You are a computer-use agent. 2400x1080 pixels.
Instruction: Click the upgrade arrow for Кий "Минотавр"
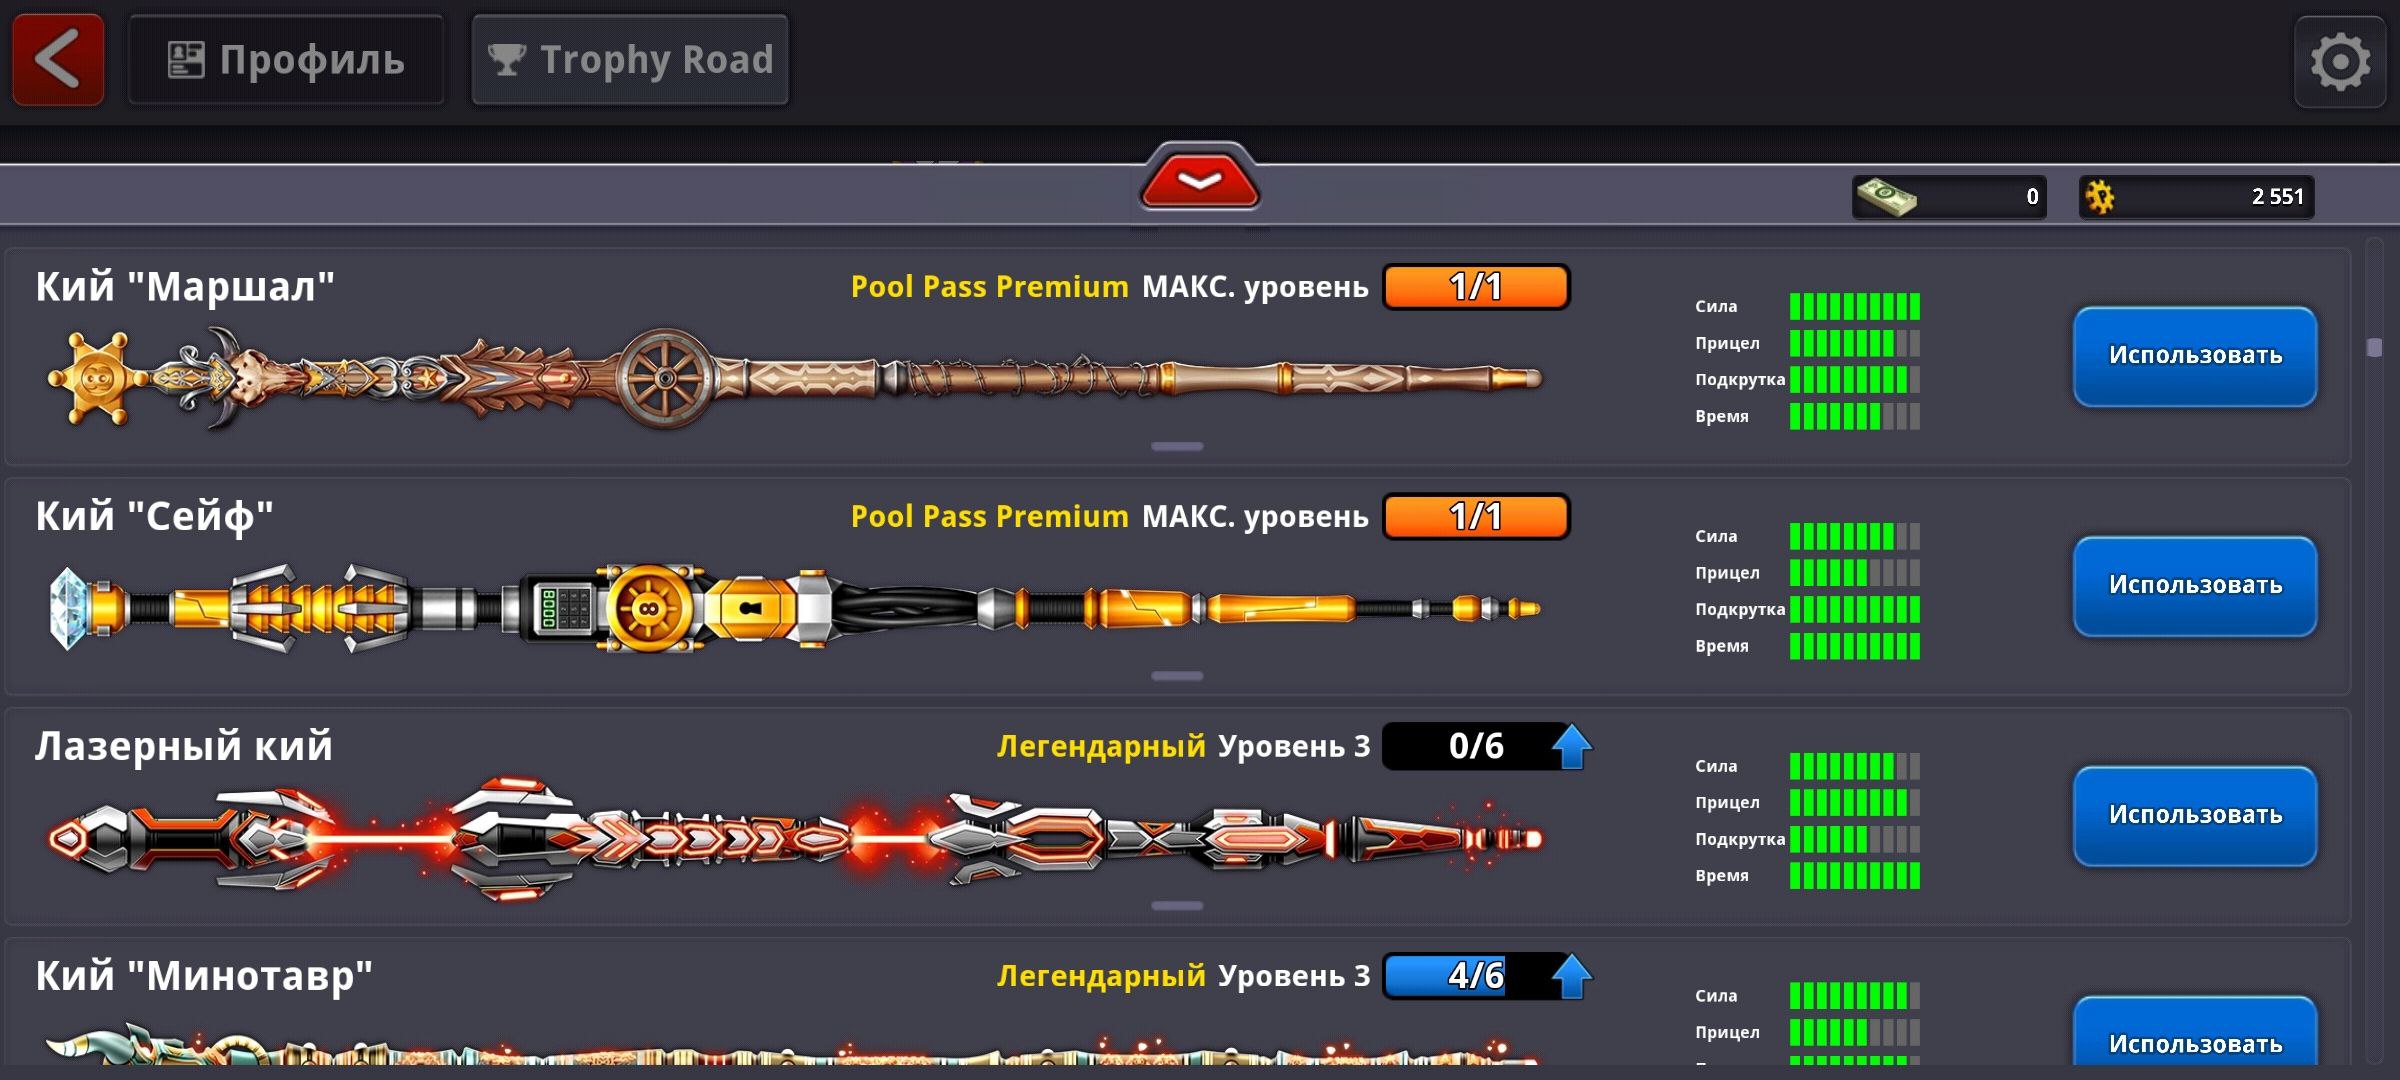tap(1571, 976)
